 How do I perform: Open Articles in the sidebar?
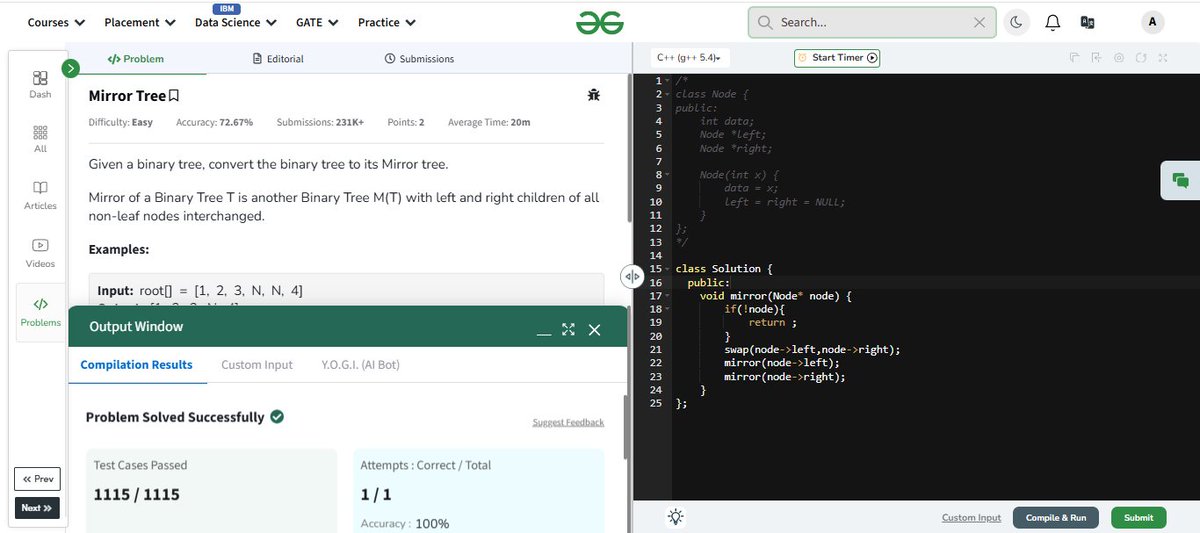click(40, 195)
